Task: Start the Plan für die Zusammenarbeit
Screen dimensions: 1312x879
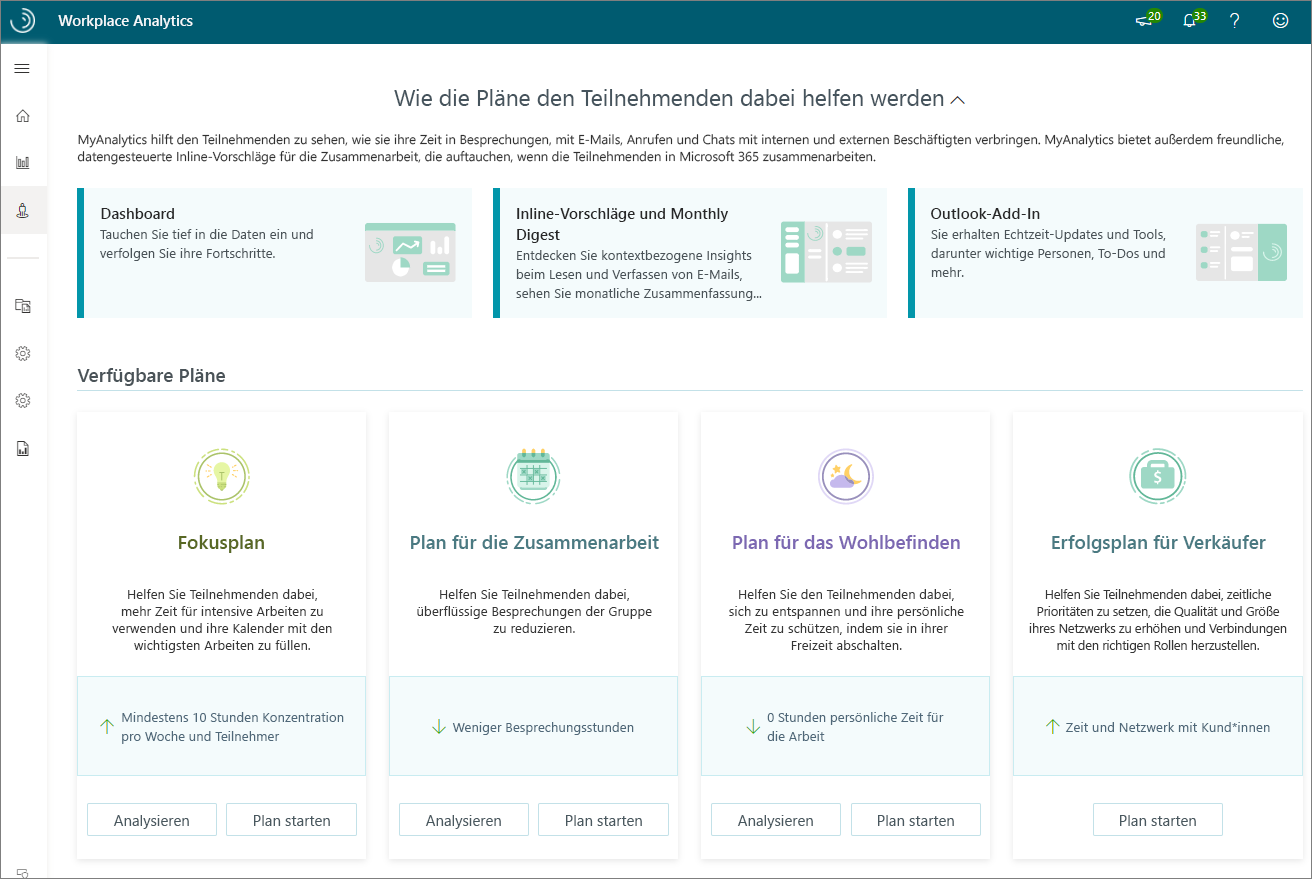Action: click(603, 820)
